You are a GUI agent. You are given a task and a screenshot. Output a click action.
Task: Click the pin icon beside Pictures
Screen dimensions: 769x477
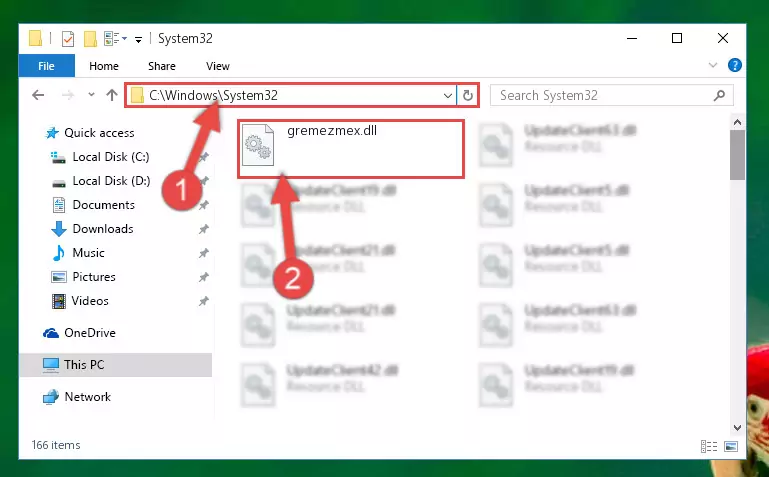(204, 277)
